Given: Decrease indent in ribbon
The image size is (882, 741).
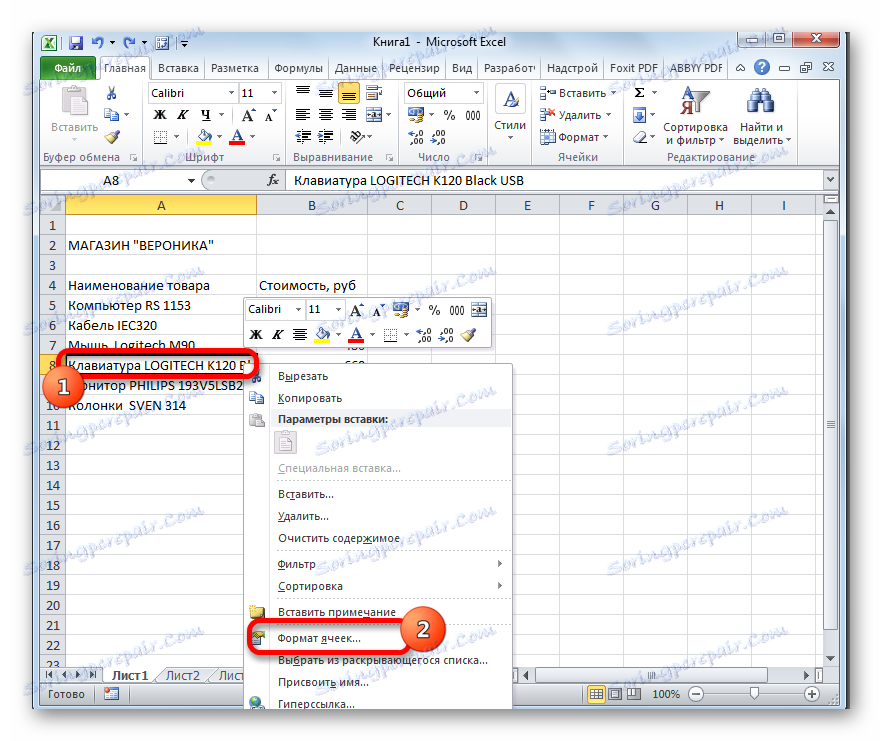Looking at the screenshot, I should (x=303, y=137).
